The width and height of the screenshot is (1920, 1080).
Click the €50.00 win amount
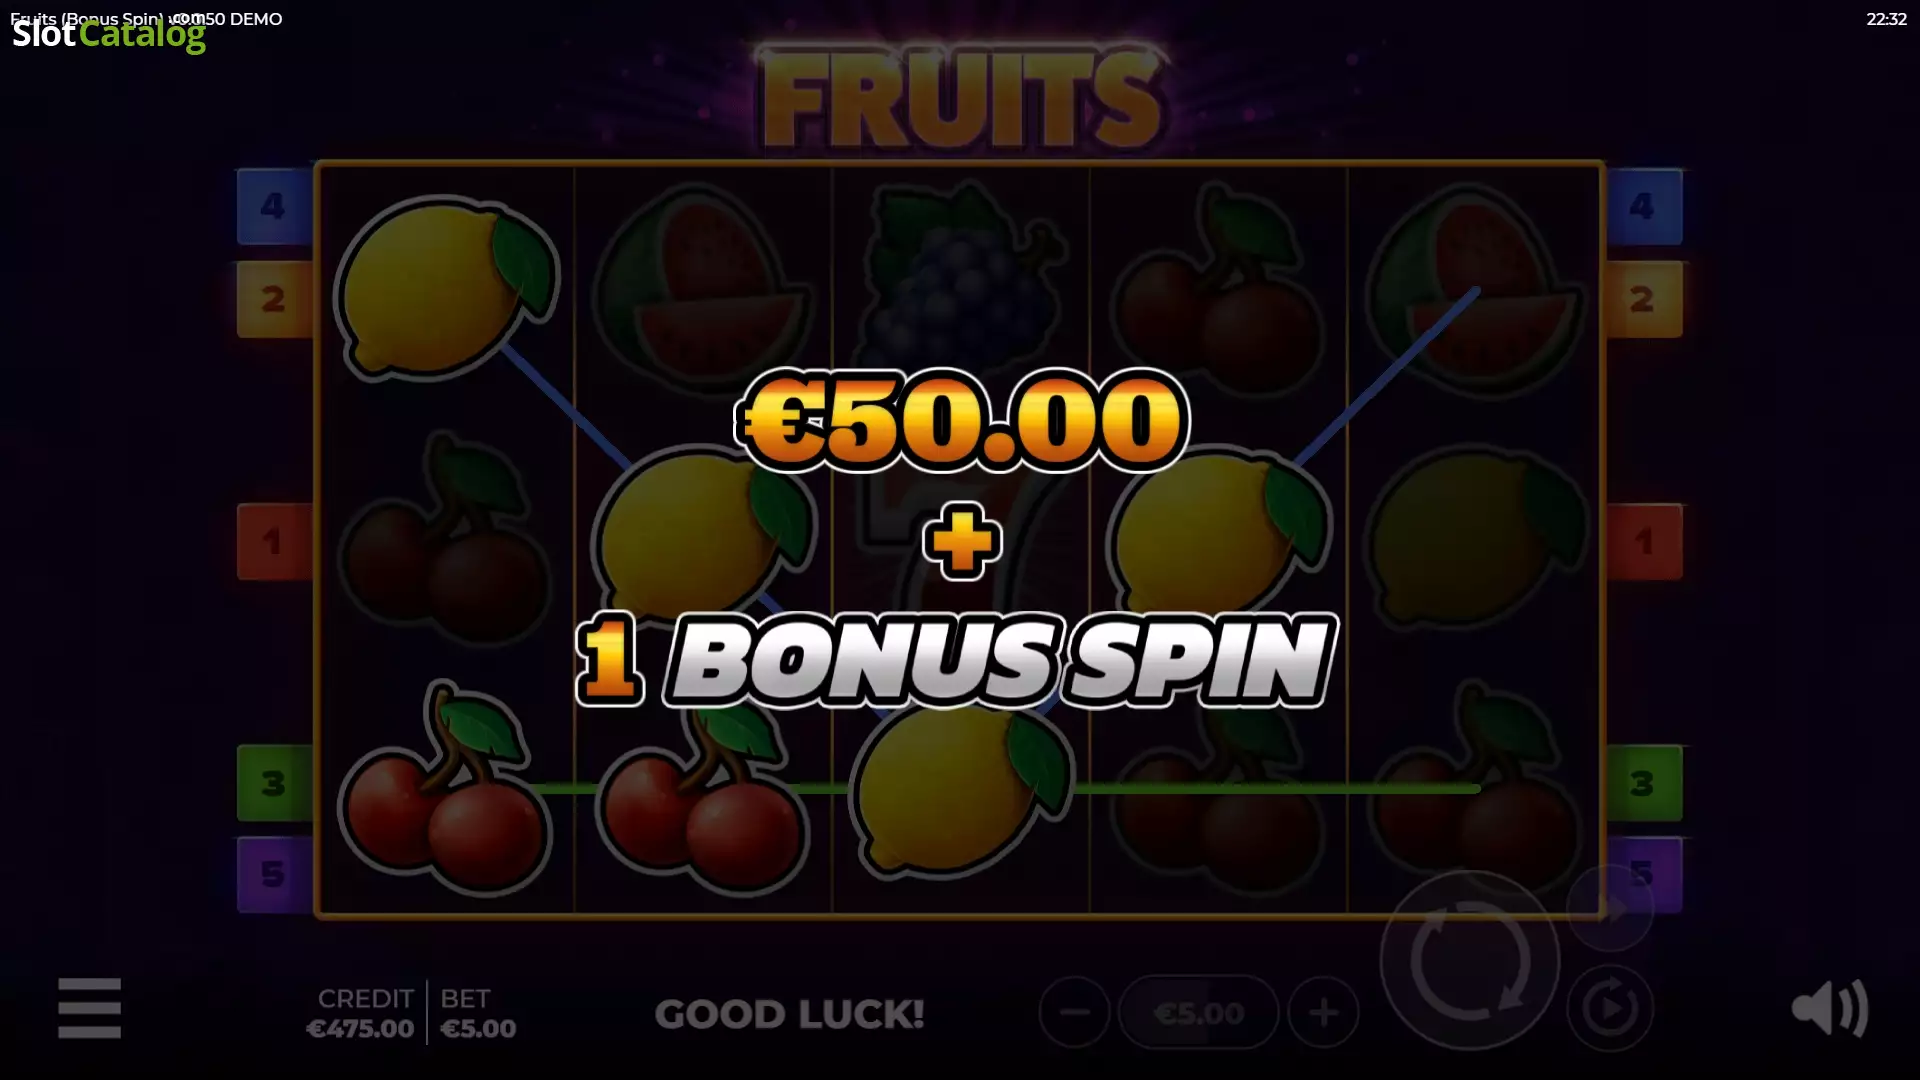coord(961,420)
